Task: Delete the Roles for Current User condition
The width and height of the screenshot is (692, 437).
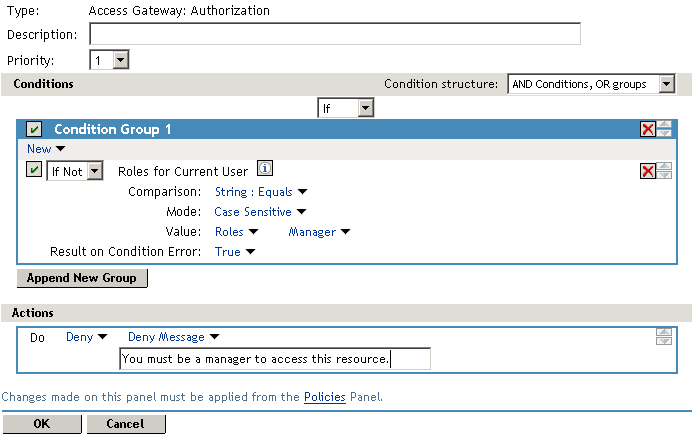Action: coord(648,171)
